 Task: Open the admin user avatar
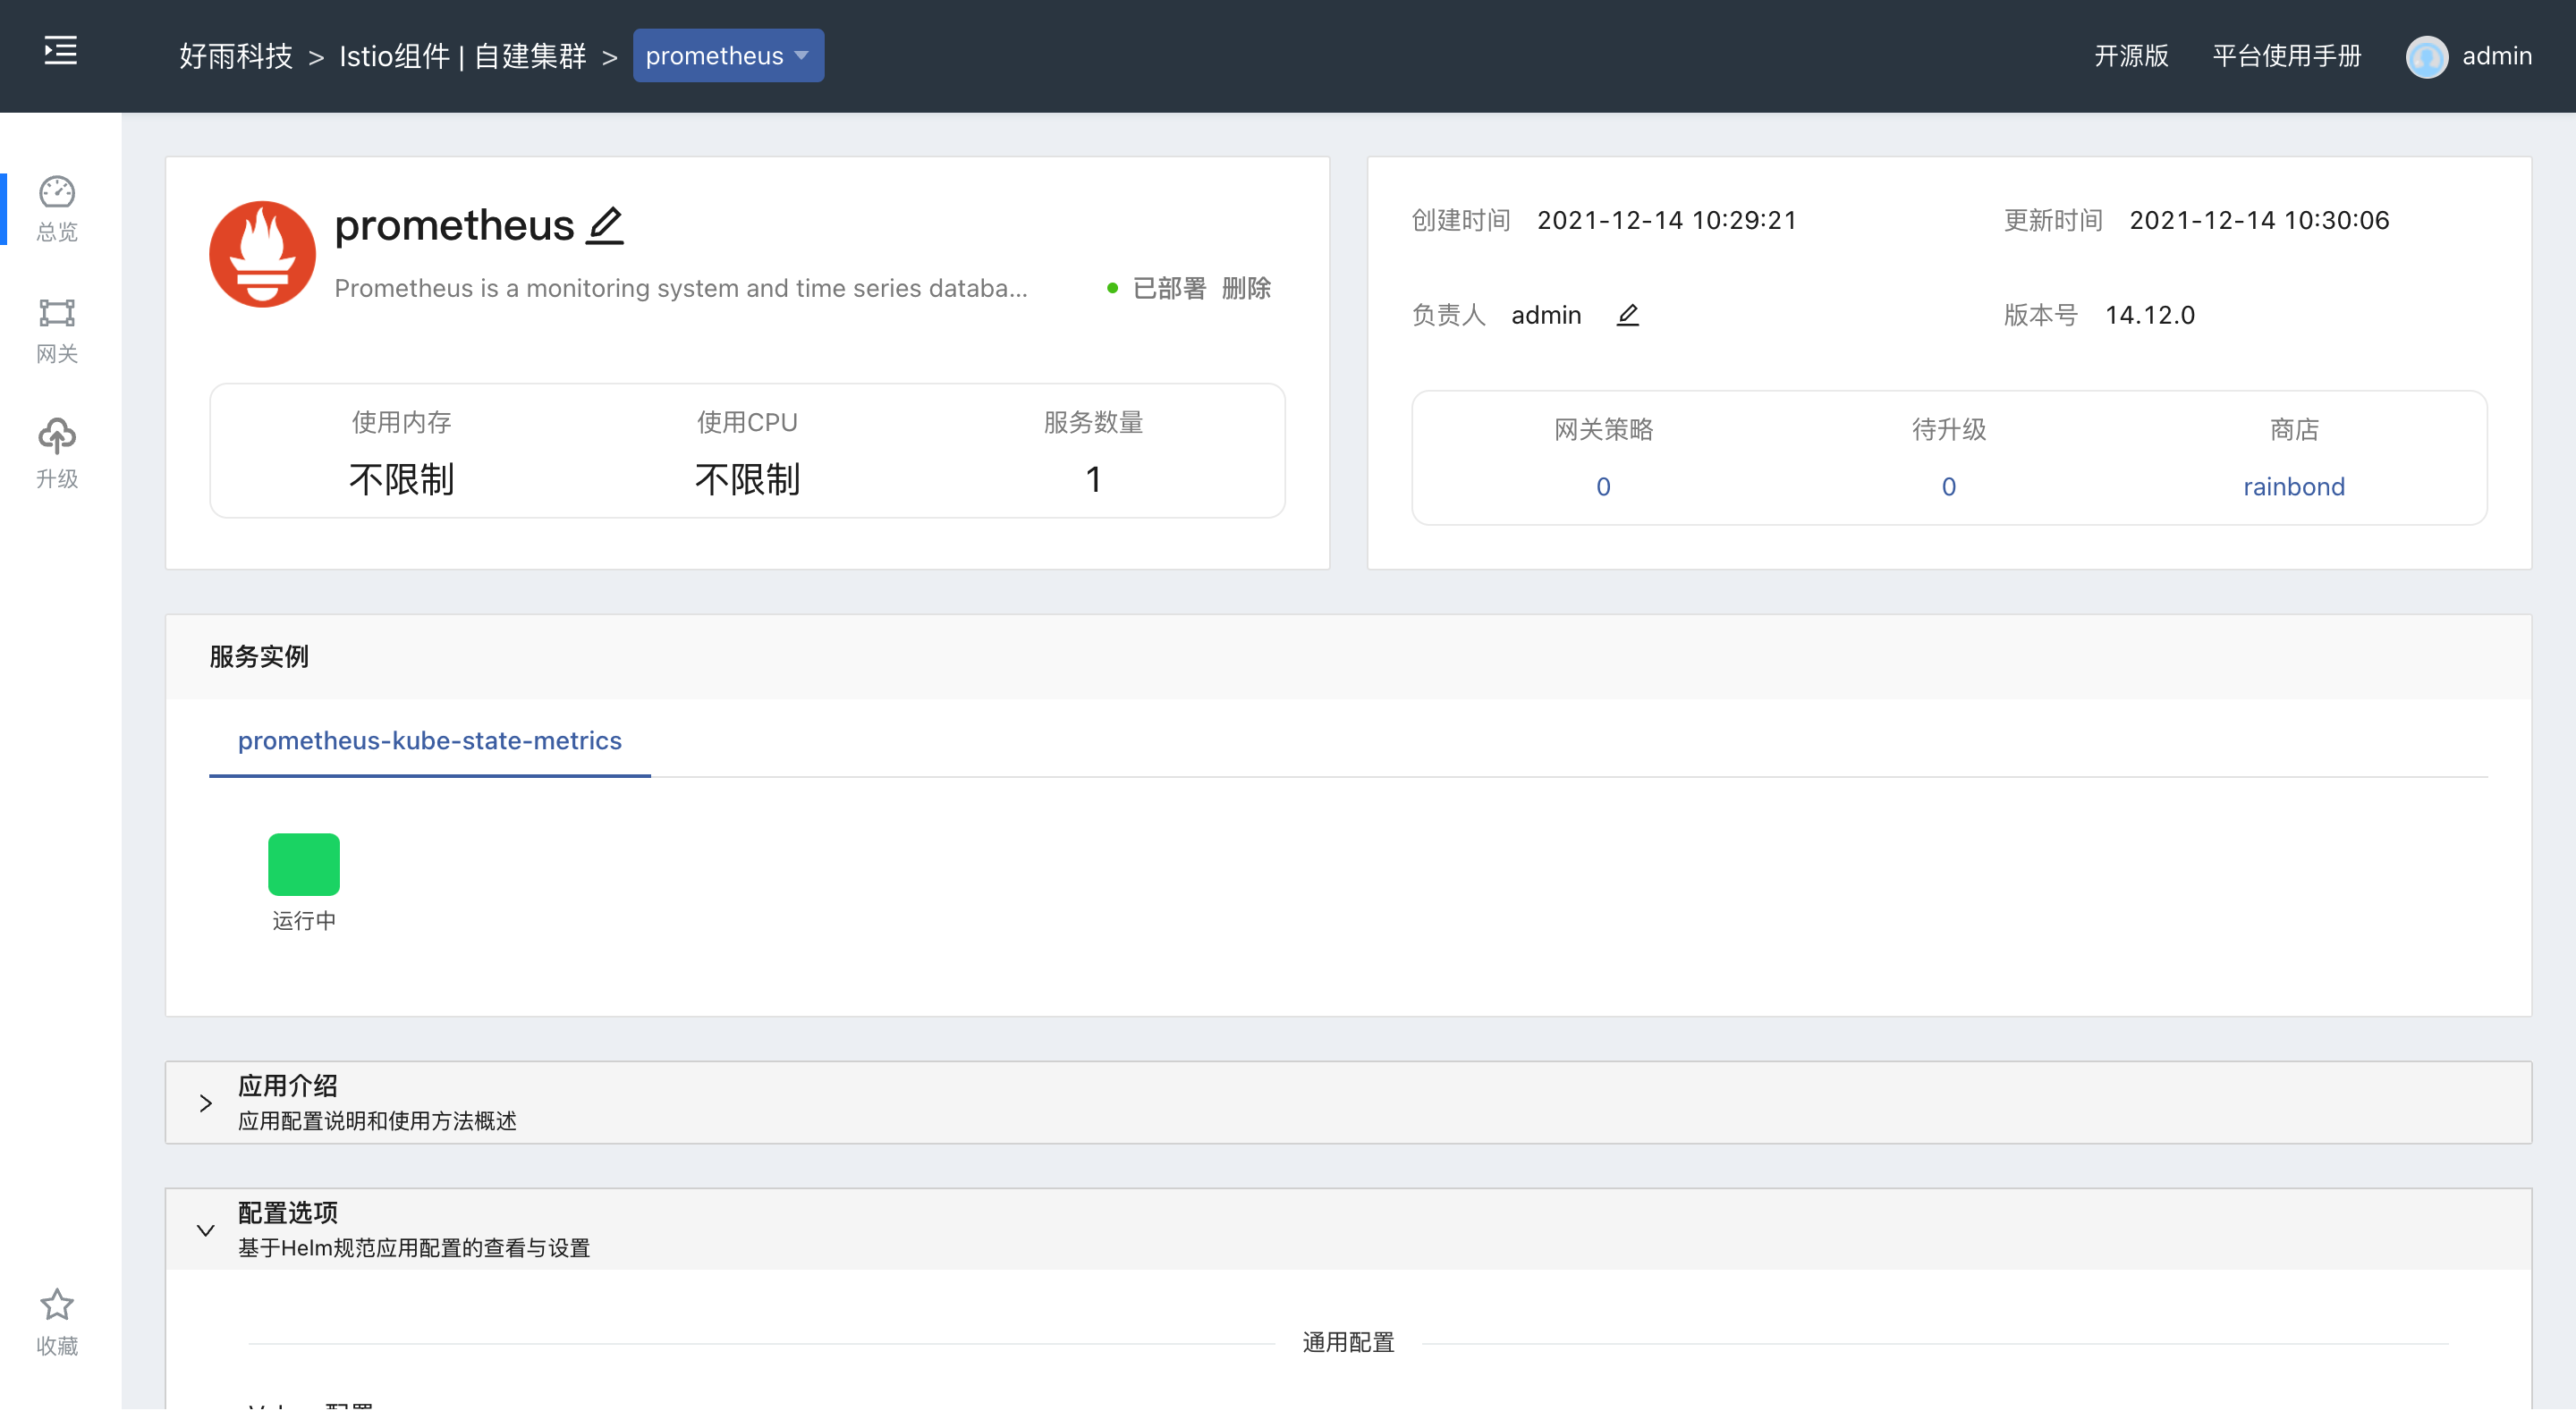pos(2427,56)
